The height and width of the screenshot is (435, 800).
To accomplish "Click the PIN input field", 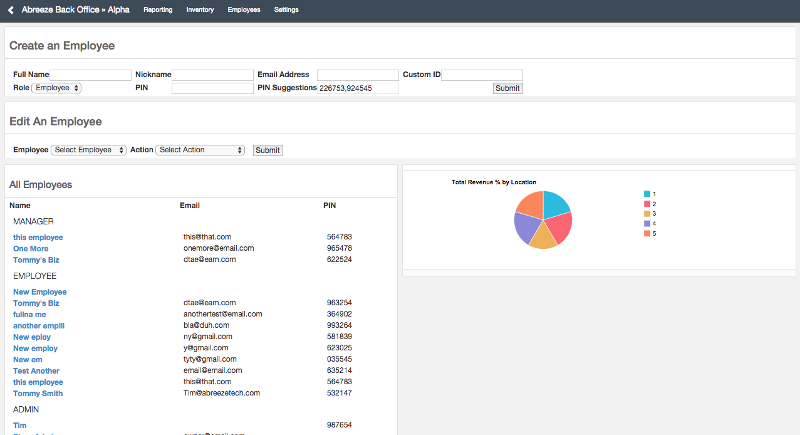I will pyautogui.click(x=212, y=88).
